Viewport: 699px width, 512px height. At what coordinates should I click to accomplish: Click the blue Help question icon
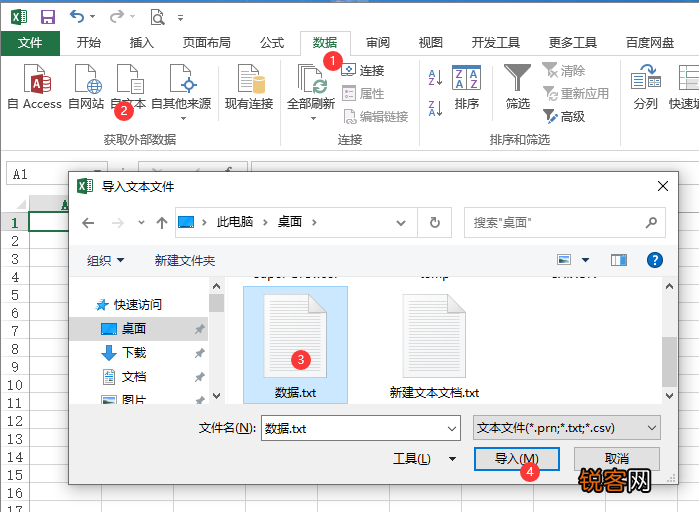[654, 260]
